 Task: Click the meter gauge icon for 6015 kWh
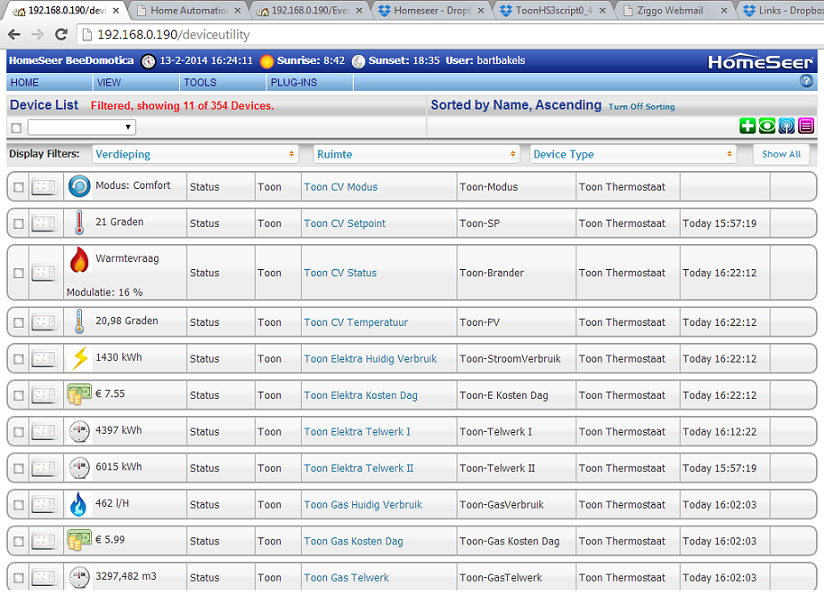(x=79, y=468)
